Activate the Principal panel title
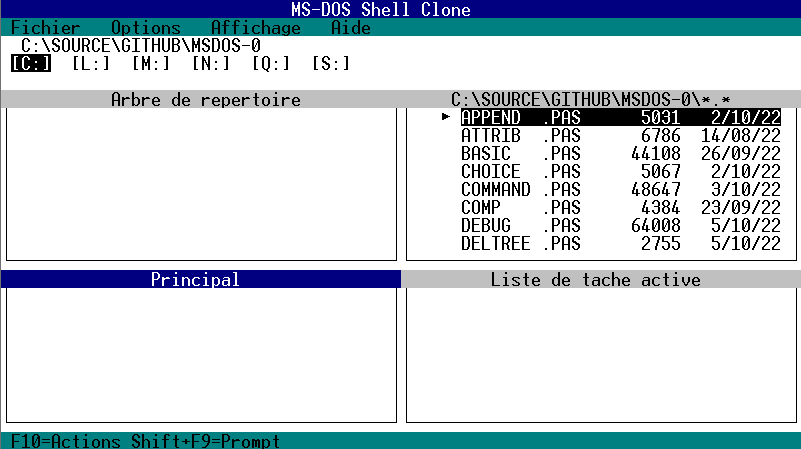 [x=195, y=280]
